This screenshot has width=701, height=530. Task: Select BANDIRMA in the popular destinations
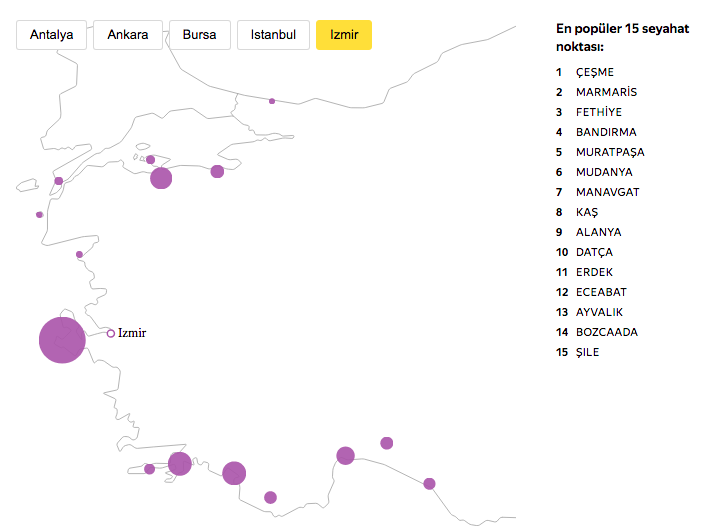606,132
